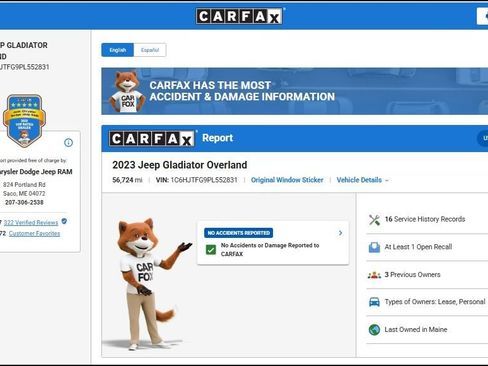This screenshot has height=366, width=488.
Task: Click the green checkmark accident icon
Action: [211, 250]
